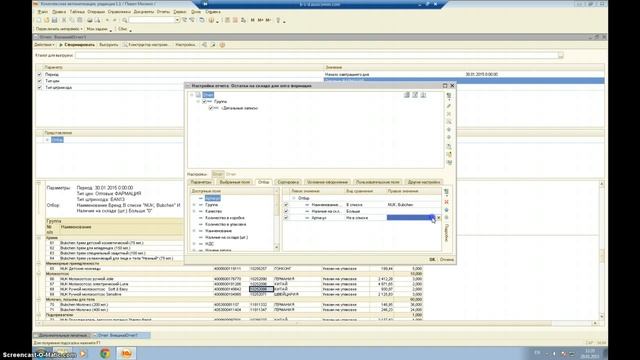
Task: Click the move up arrow icon beside structure tree
Action: (449, 129)
